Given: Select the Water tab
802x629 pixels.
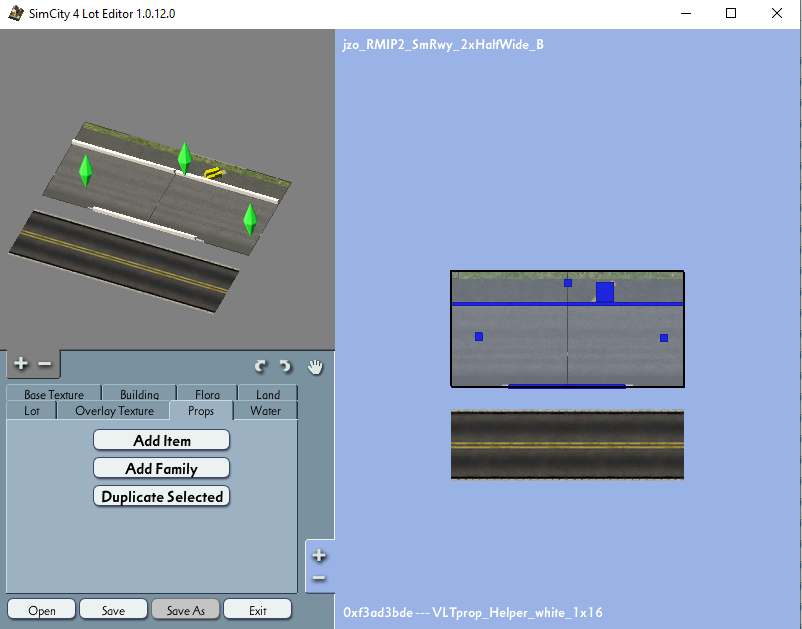Looking at the screenshot, I should point(265,411).
